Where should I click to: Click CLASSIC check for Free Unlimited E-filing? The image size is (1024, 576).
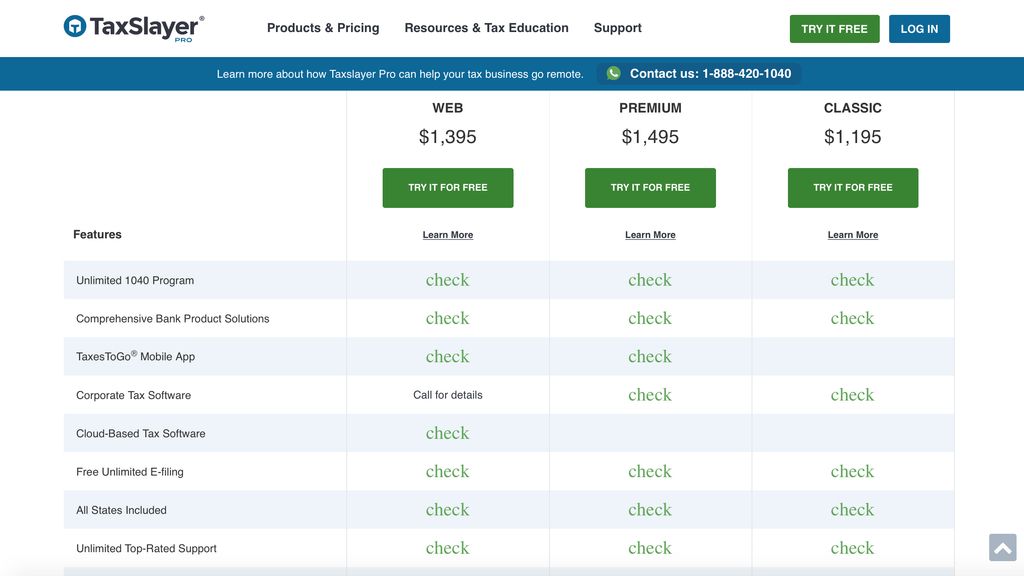(852, 471)
